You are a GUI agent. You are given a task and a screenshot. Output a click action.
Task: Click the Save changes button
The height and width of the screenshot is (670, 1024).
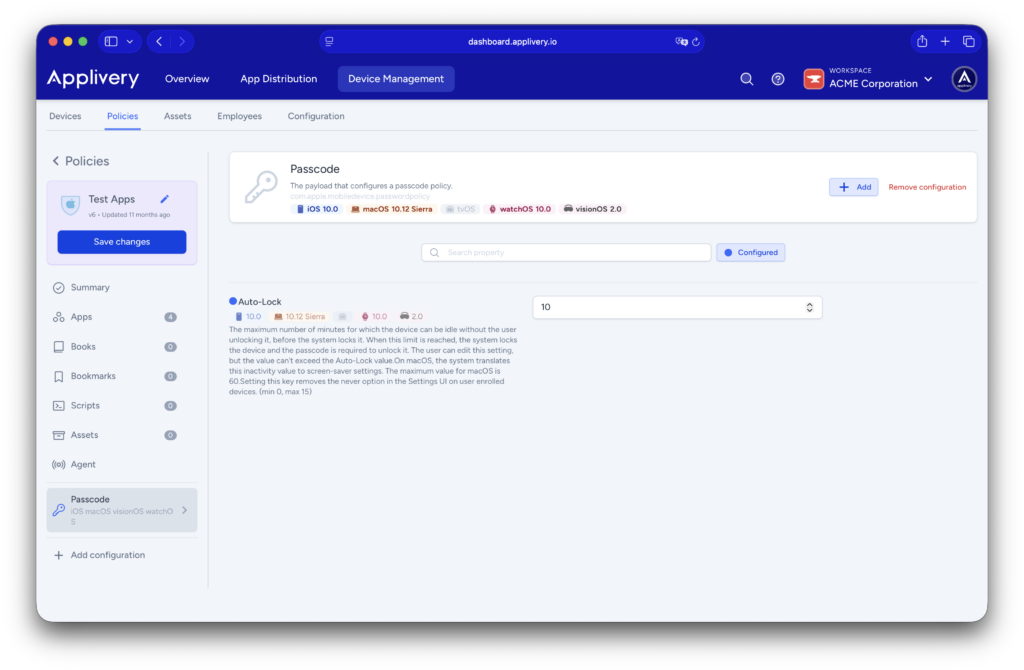coord(122,242)
